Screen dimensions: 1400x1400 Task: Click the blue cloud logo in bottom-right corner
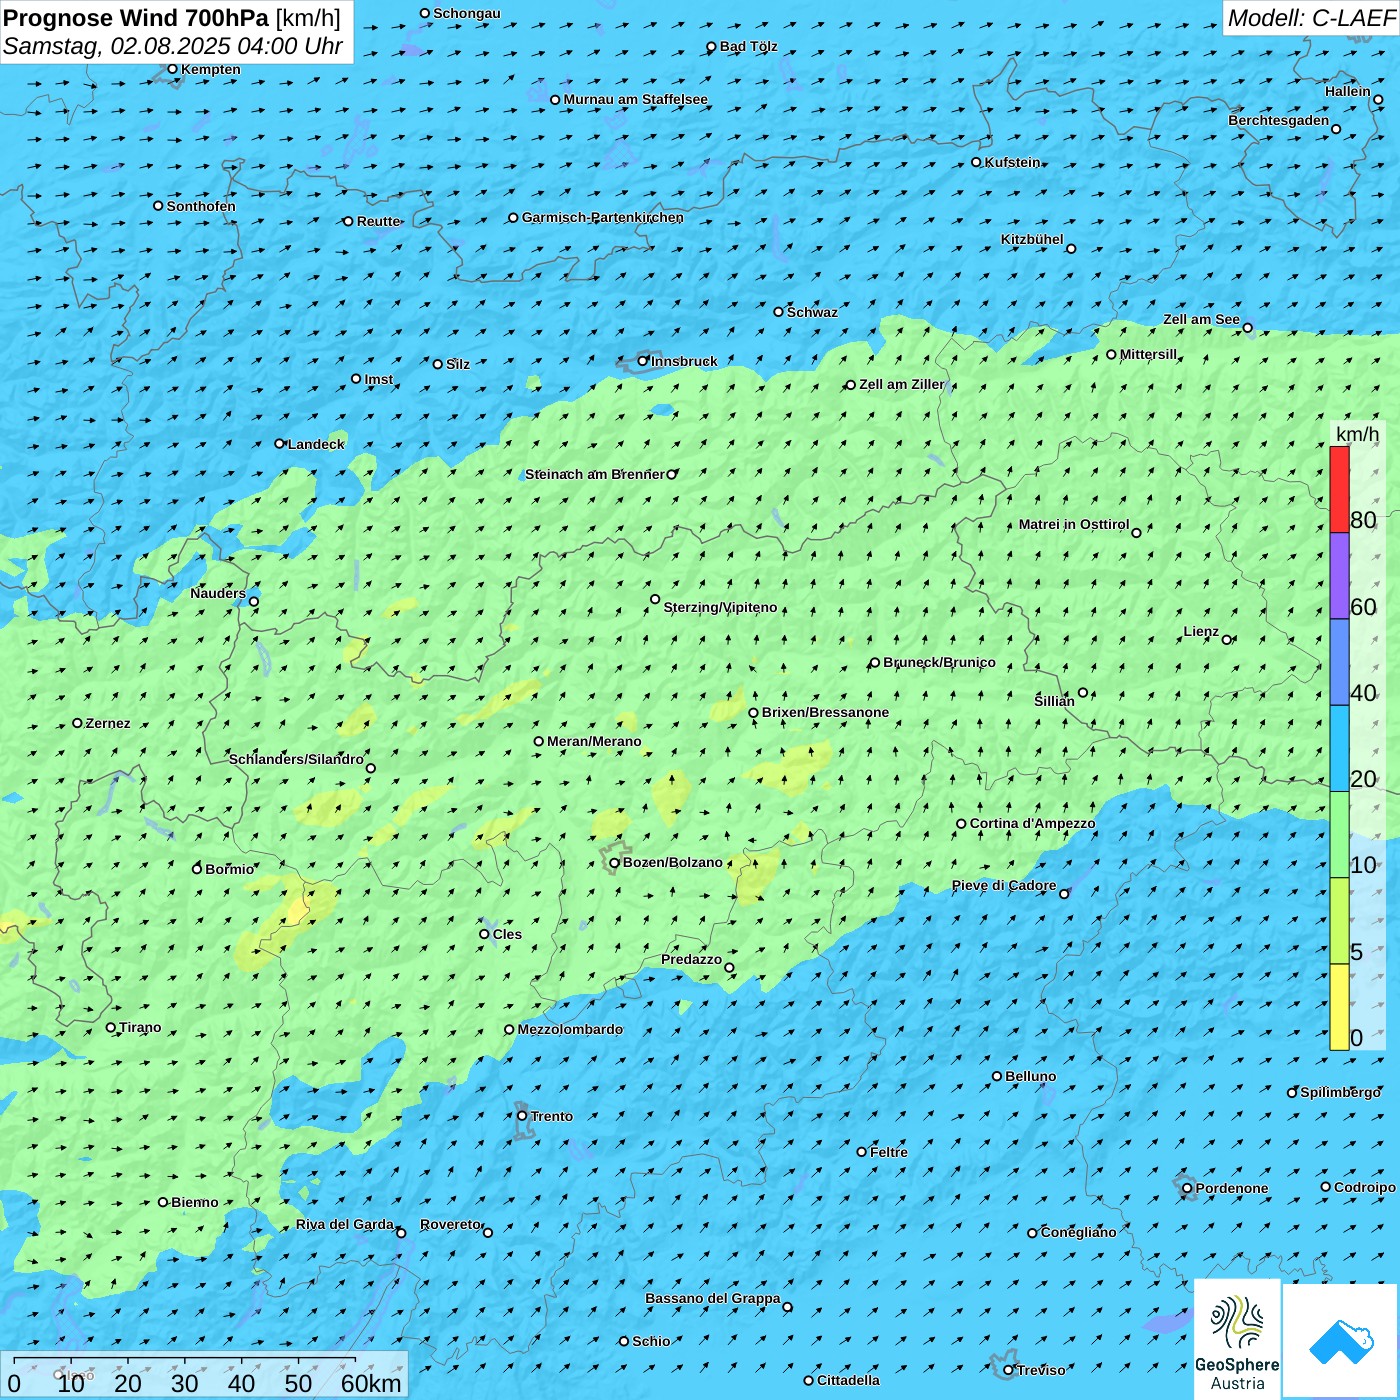click(1340, 1340)
